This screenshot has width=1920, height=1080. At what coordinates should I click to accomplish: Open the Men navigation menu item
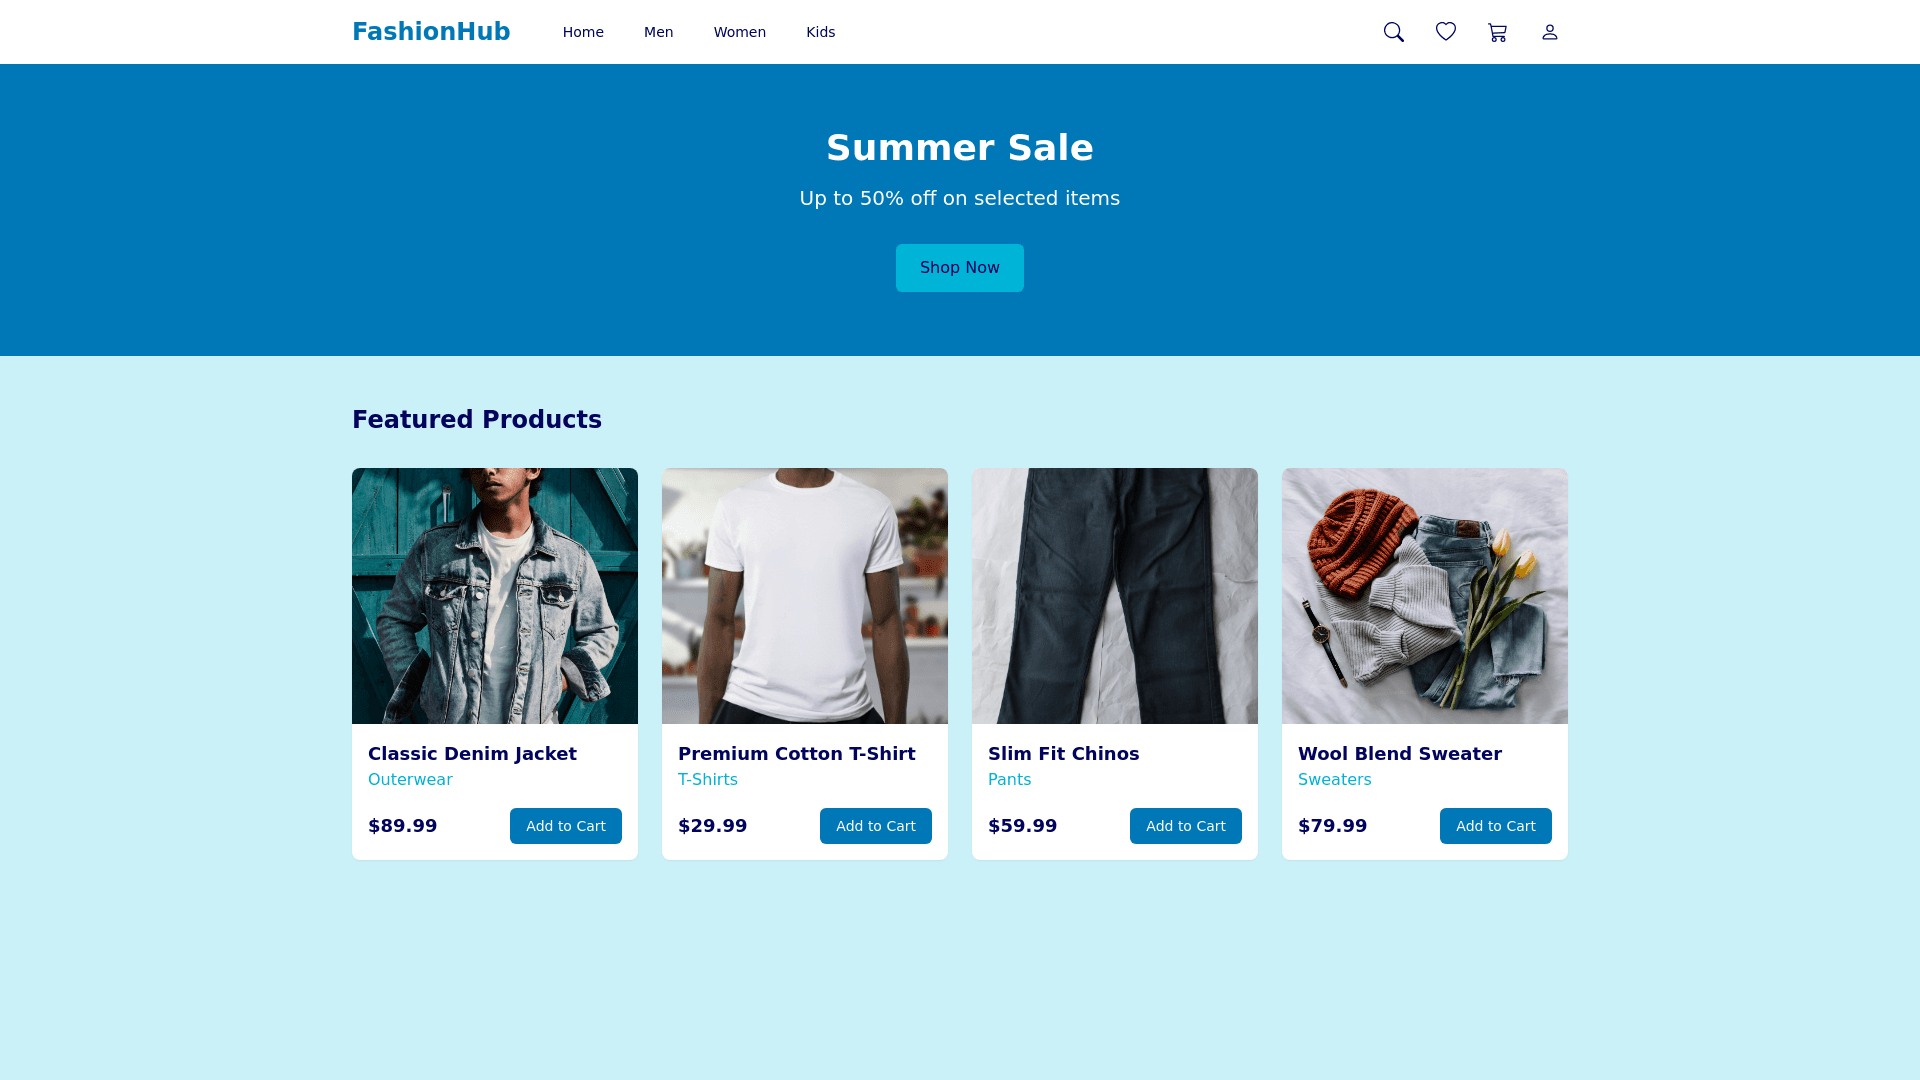point(658,32)
